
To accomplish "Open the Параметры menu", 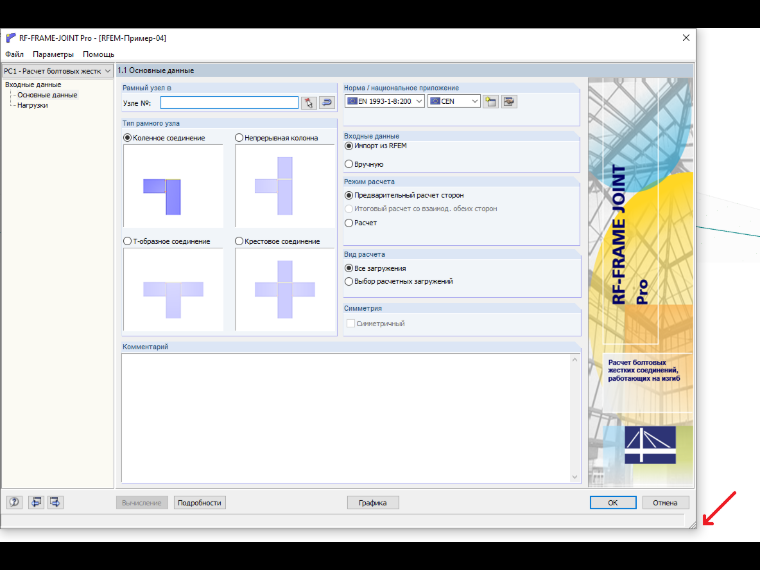I will [53, 54].
